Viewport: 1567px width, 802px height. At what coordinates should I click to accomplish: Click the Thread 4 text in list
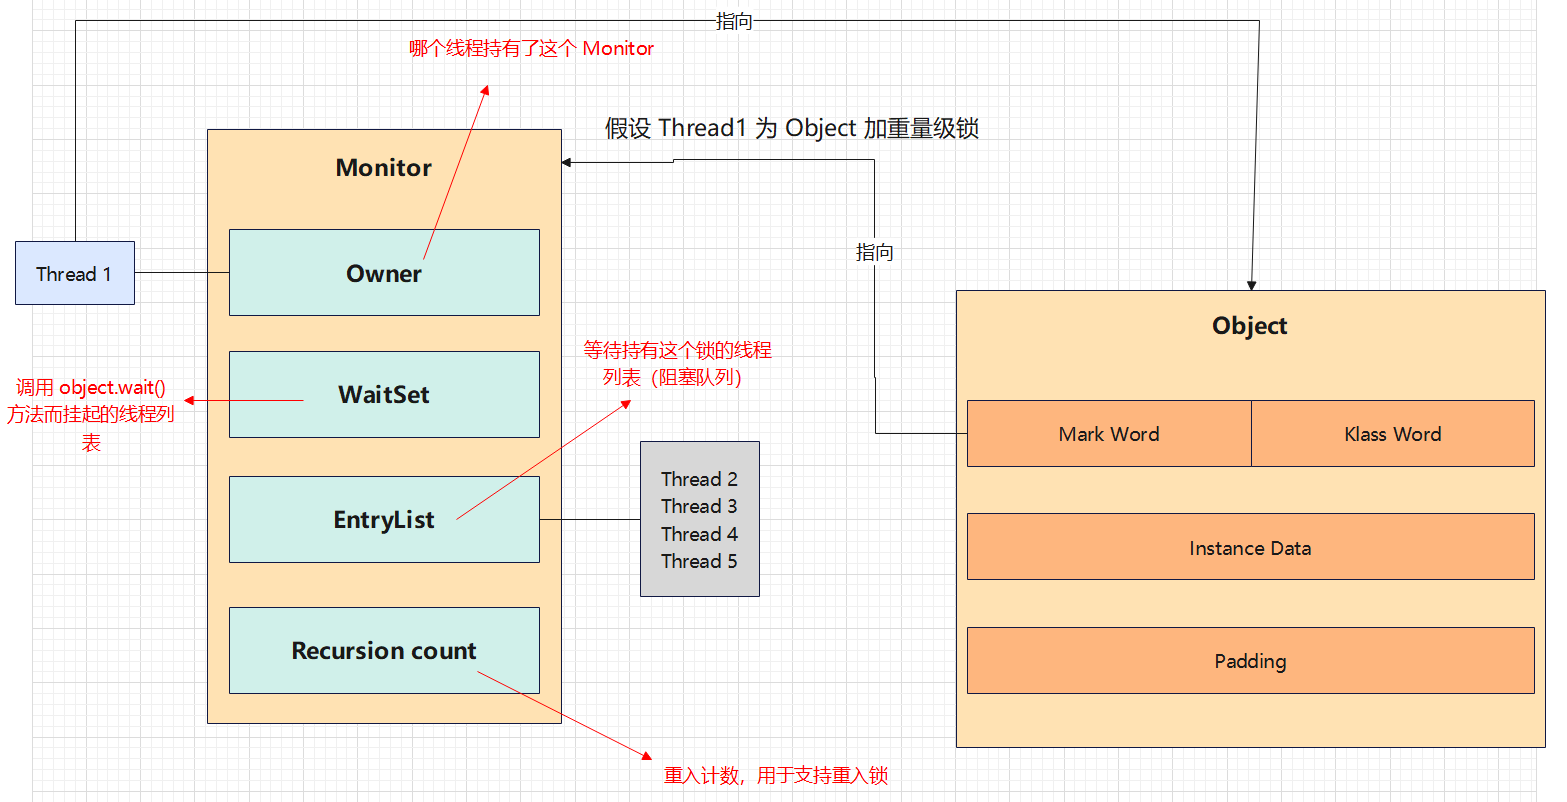(699, 534)
